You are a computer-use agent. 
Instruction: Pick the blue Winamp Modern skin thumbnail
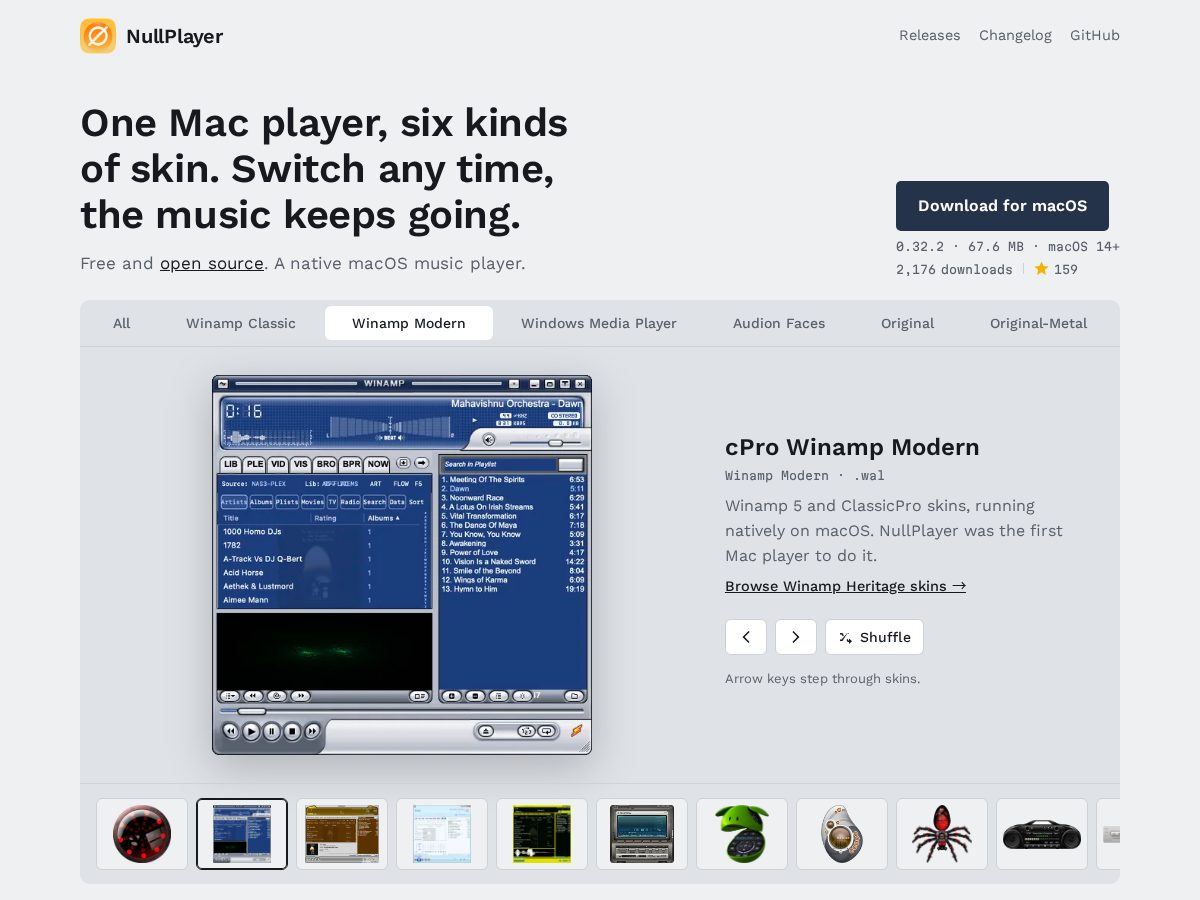point(242,834)
